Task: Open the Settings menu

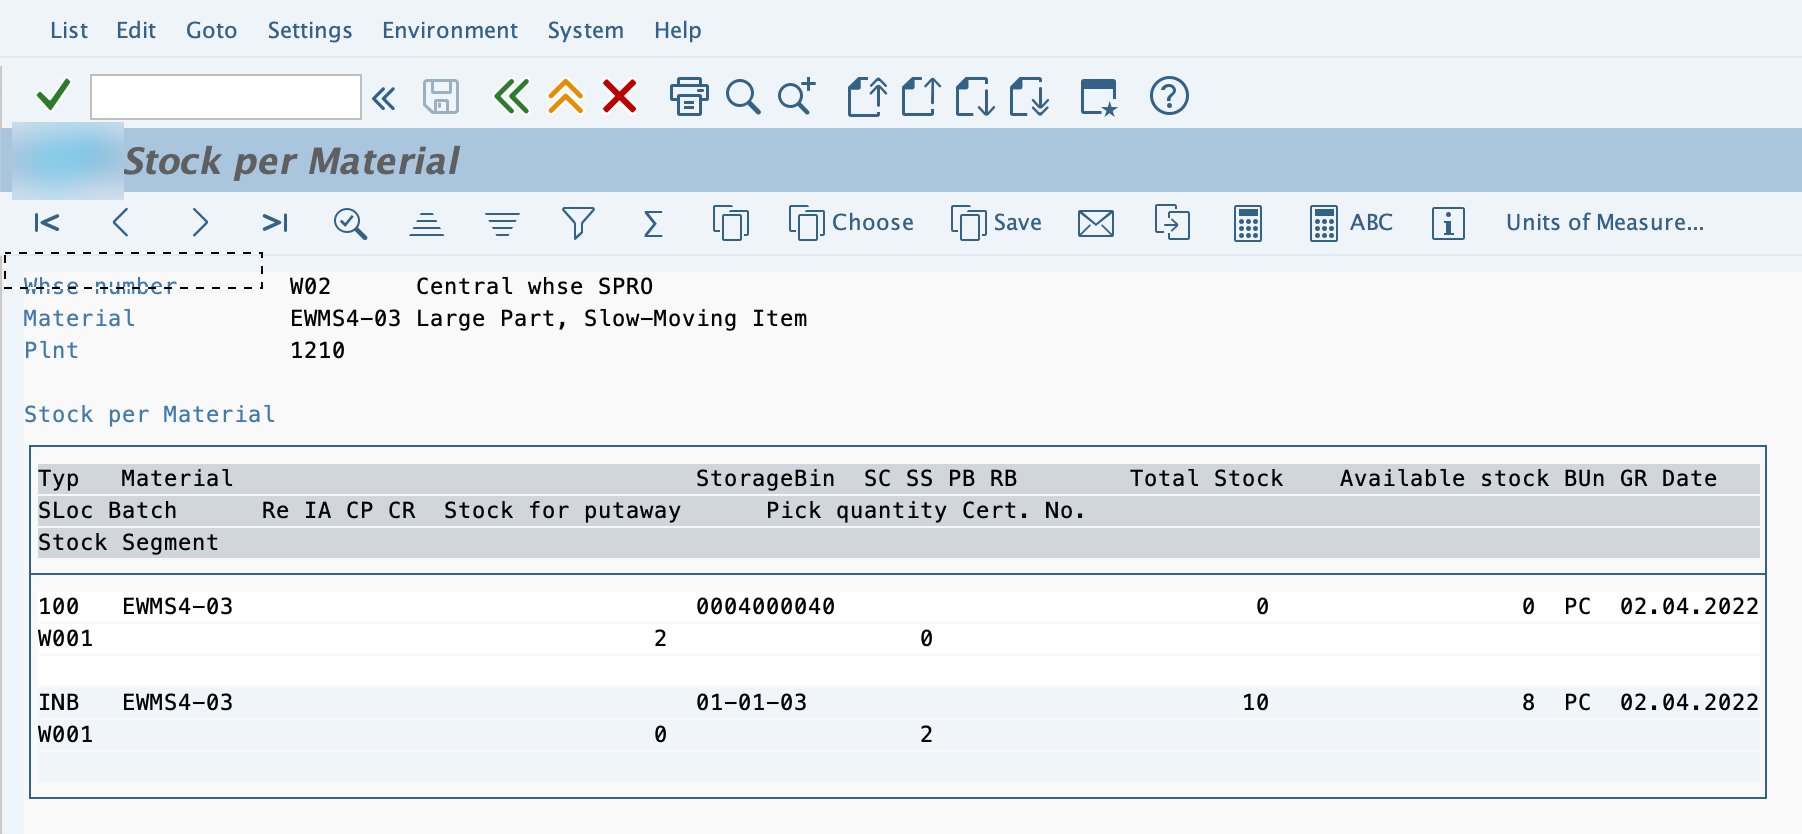Action: [310, 30]
